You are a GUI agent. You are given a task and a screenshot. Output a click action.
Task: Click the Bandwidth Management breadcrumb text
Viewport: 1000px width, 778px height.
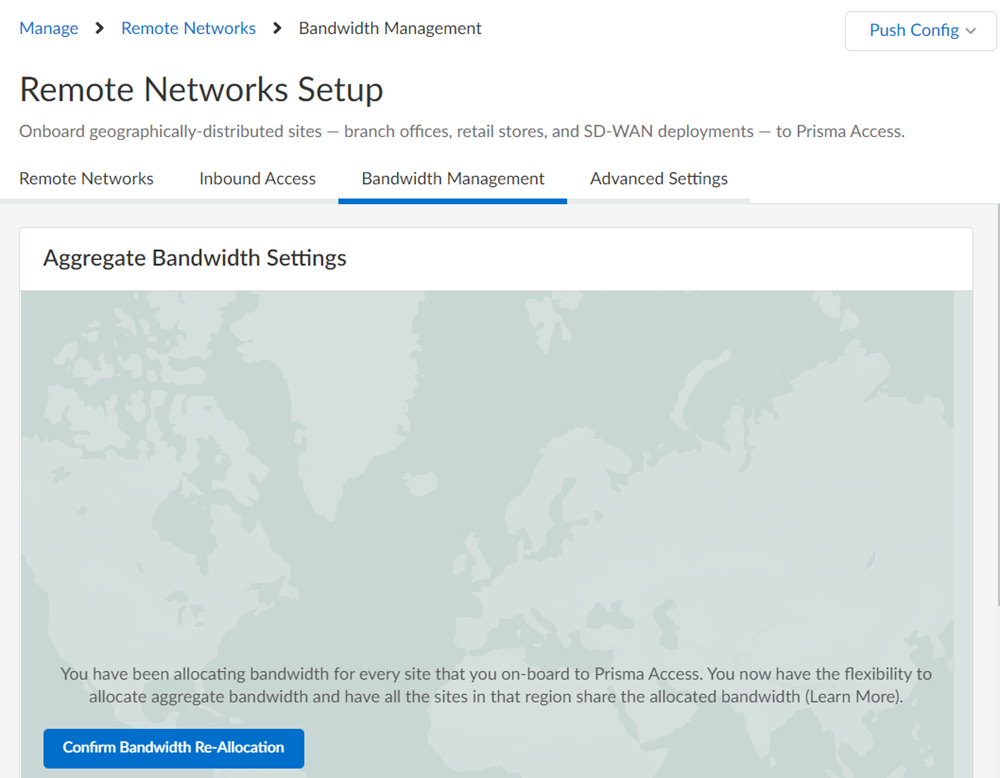click(390, 28)
